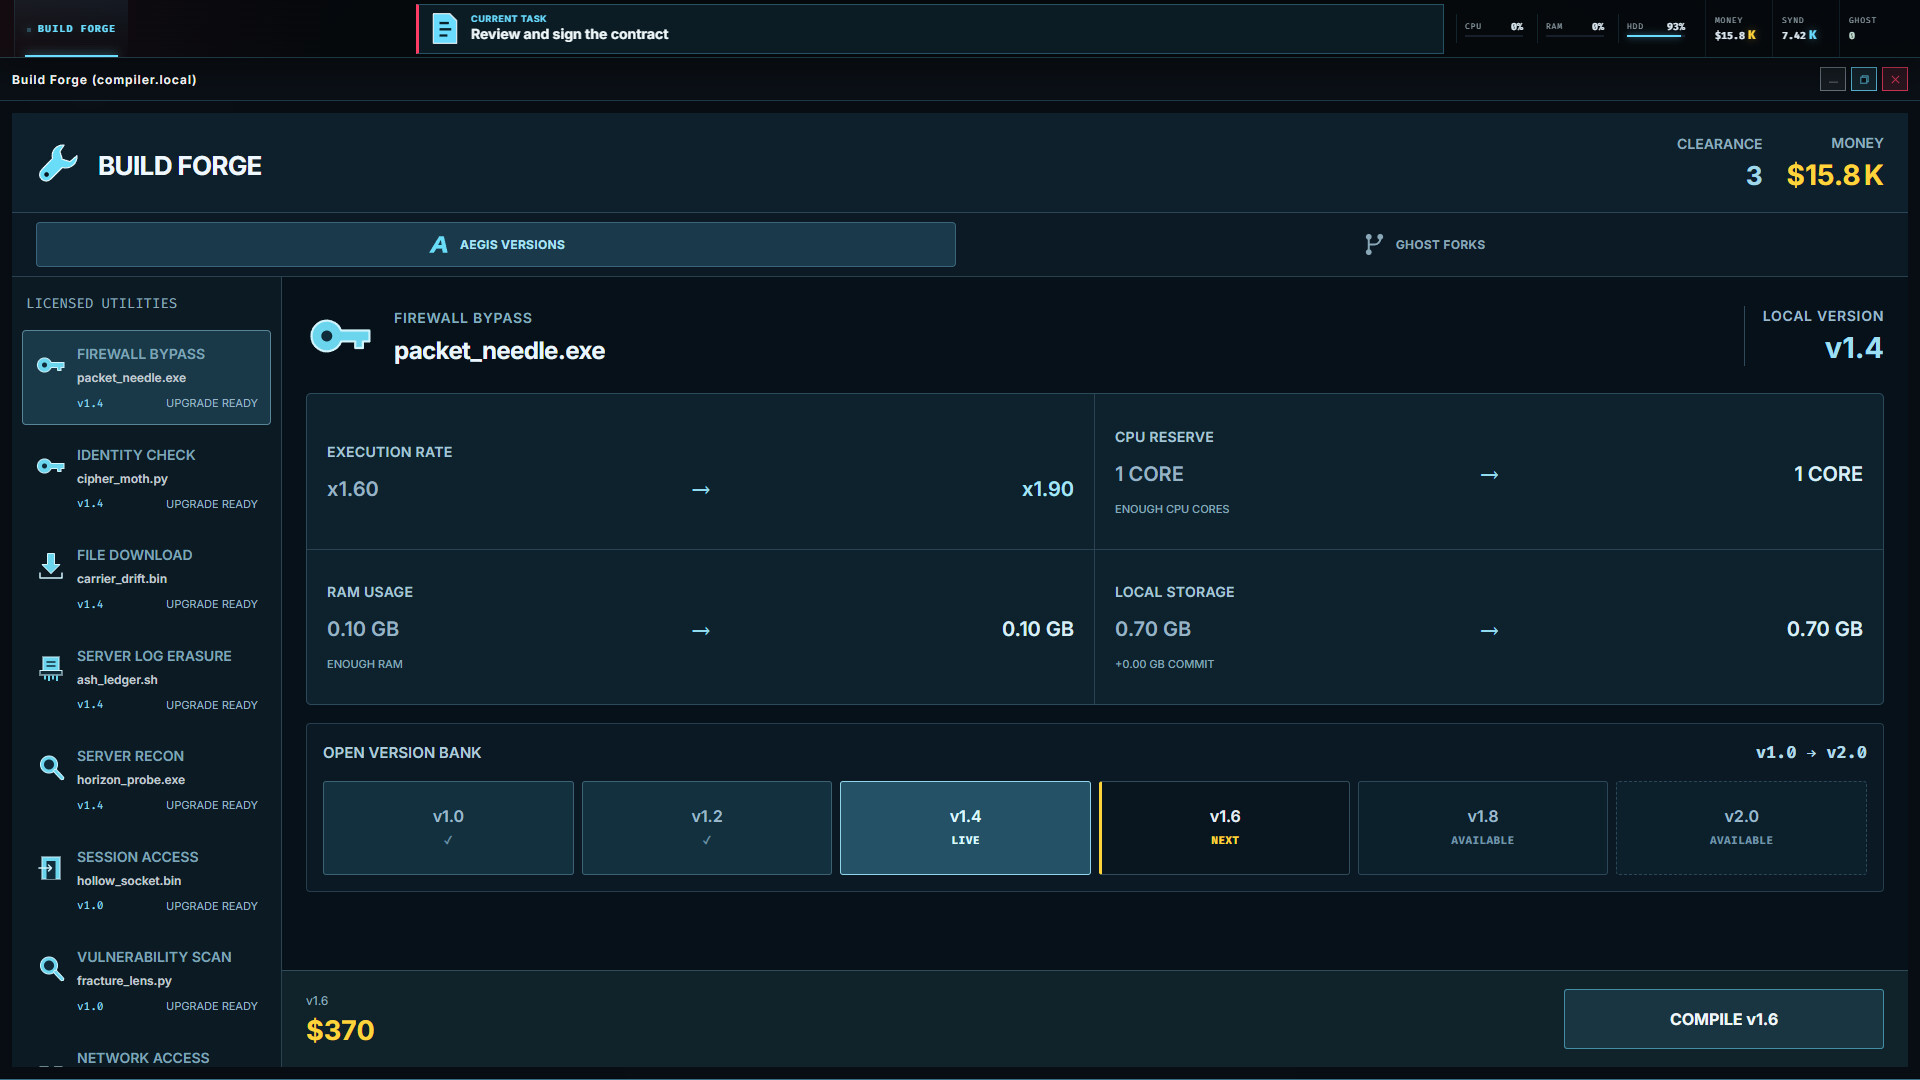The image size is (1920, 1080).
Task: Select the Firewall Bypass utility
Action: [146, 377]
